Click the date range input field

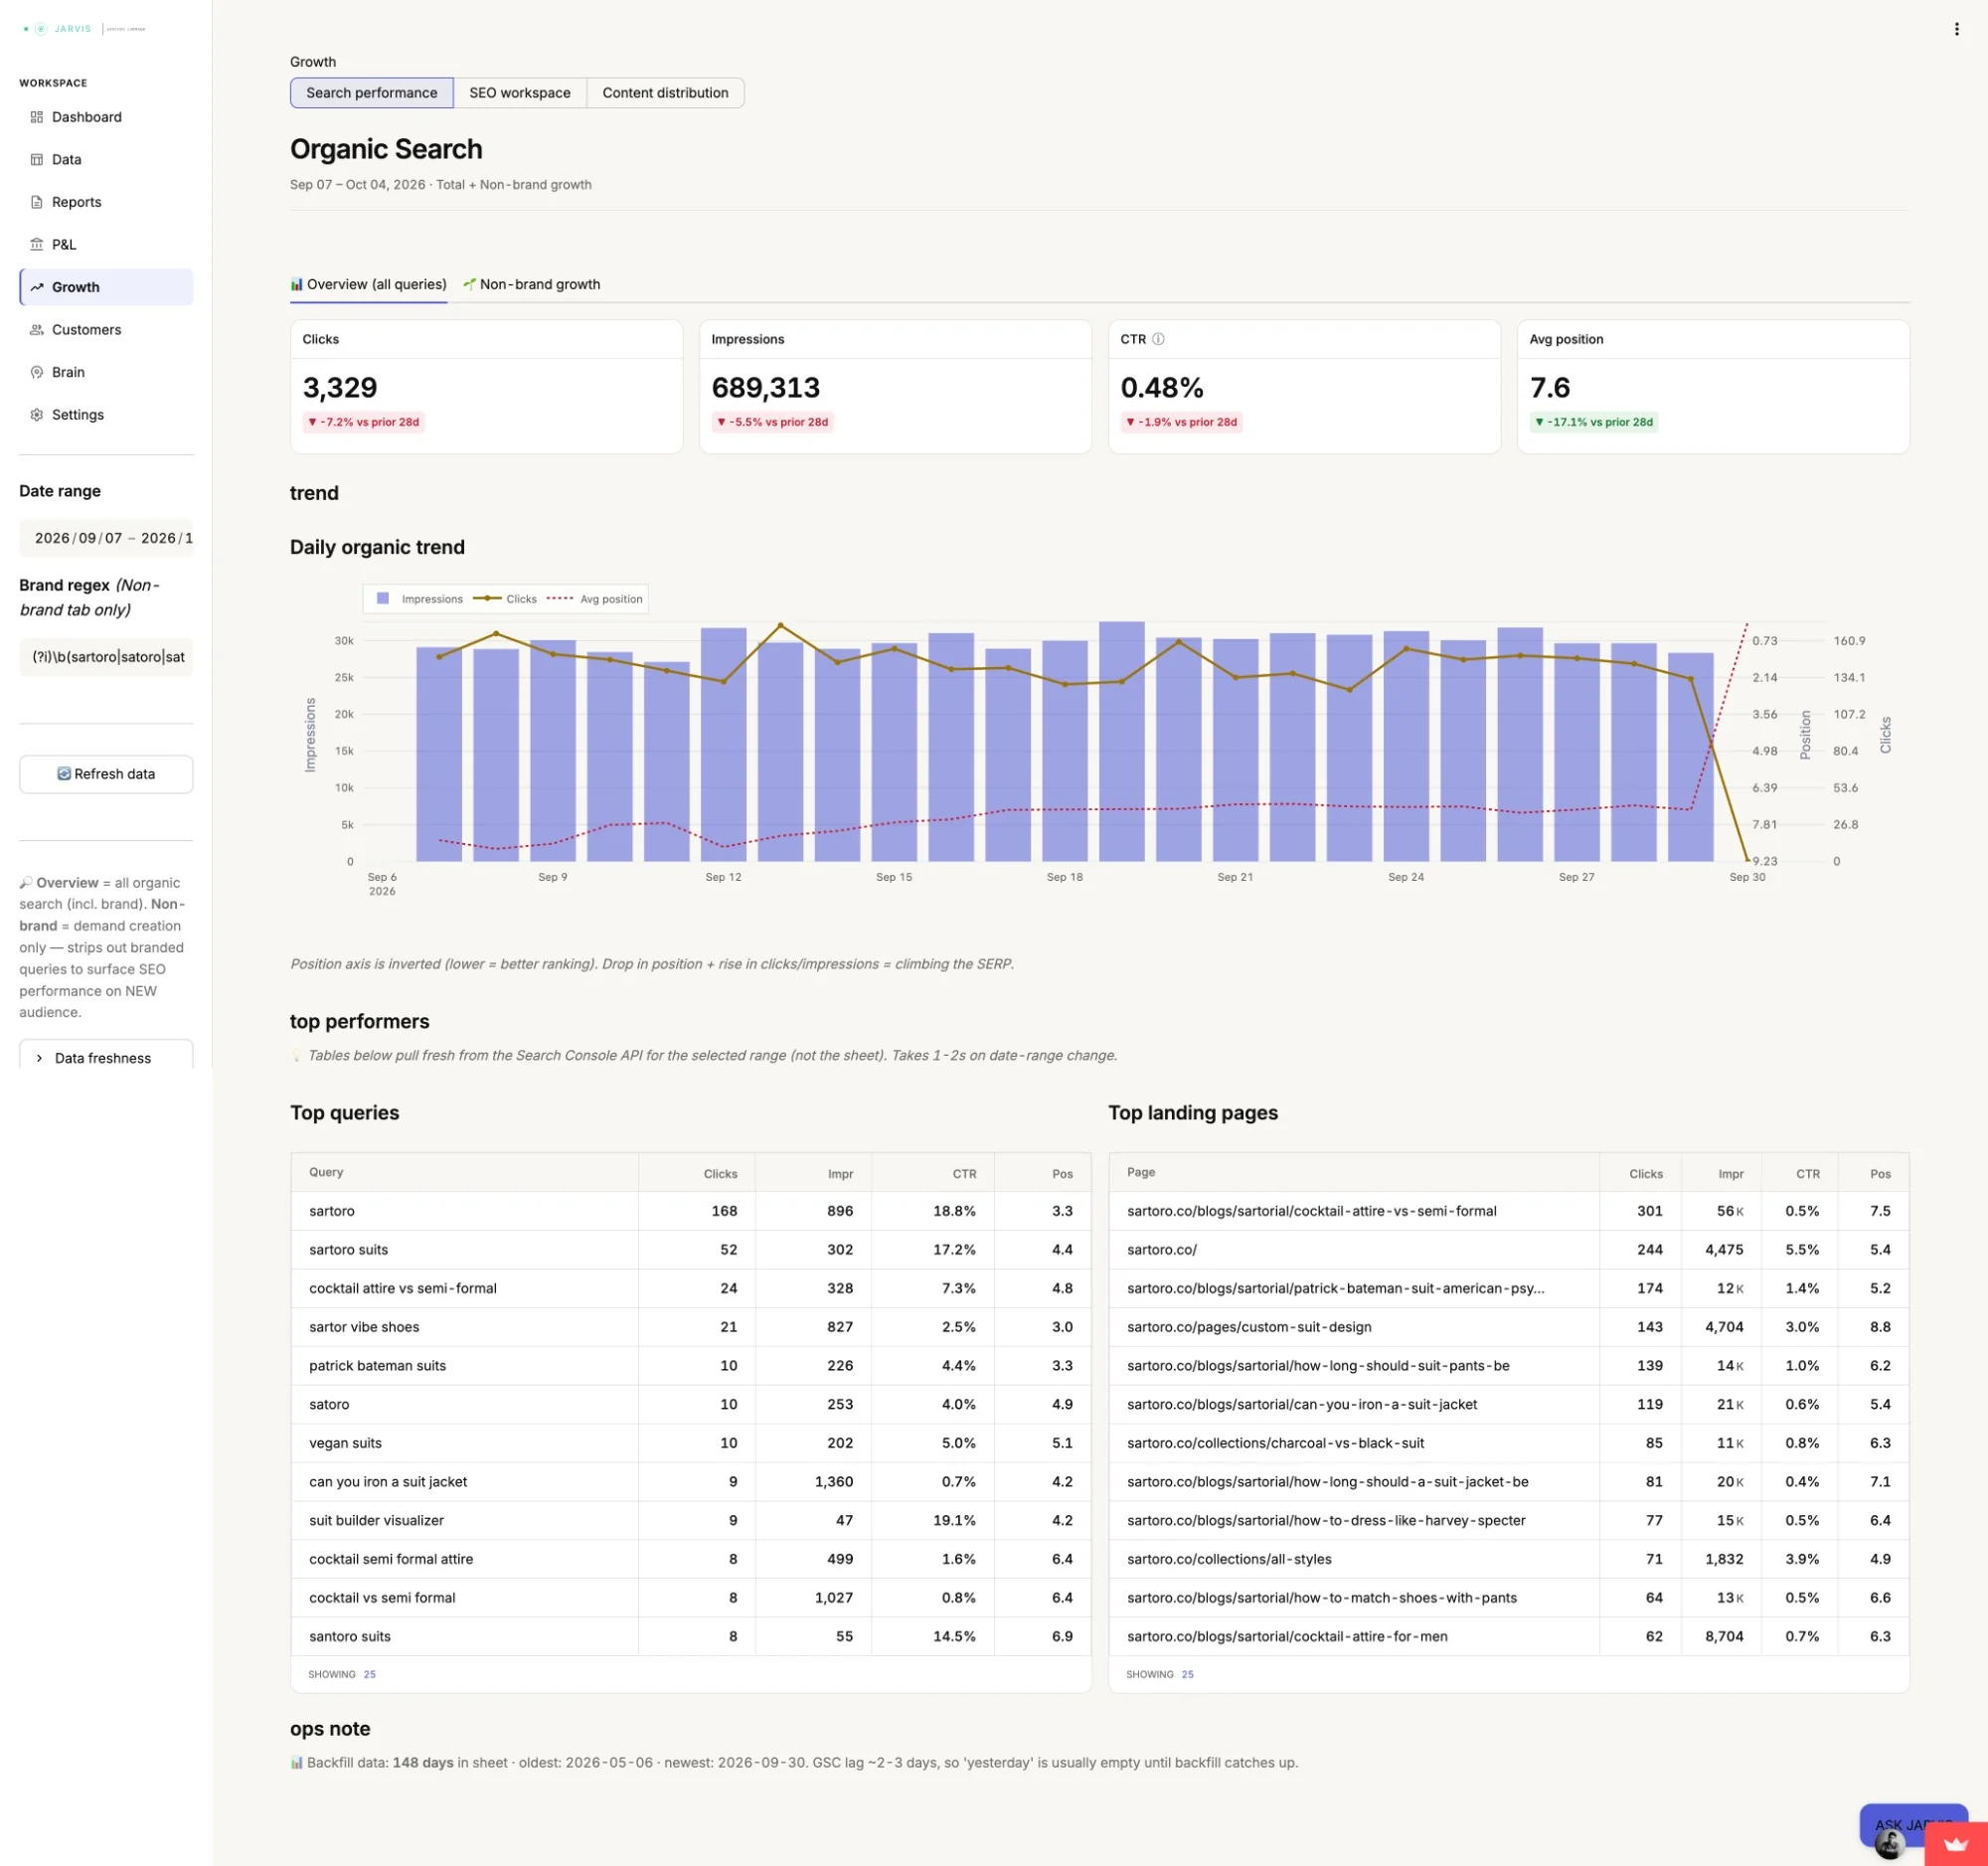coord(106,538)
